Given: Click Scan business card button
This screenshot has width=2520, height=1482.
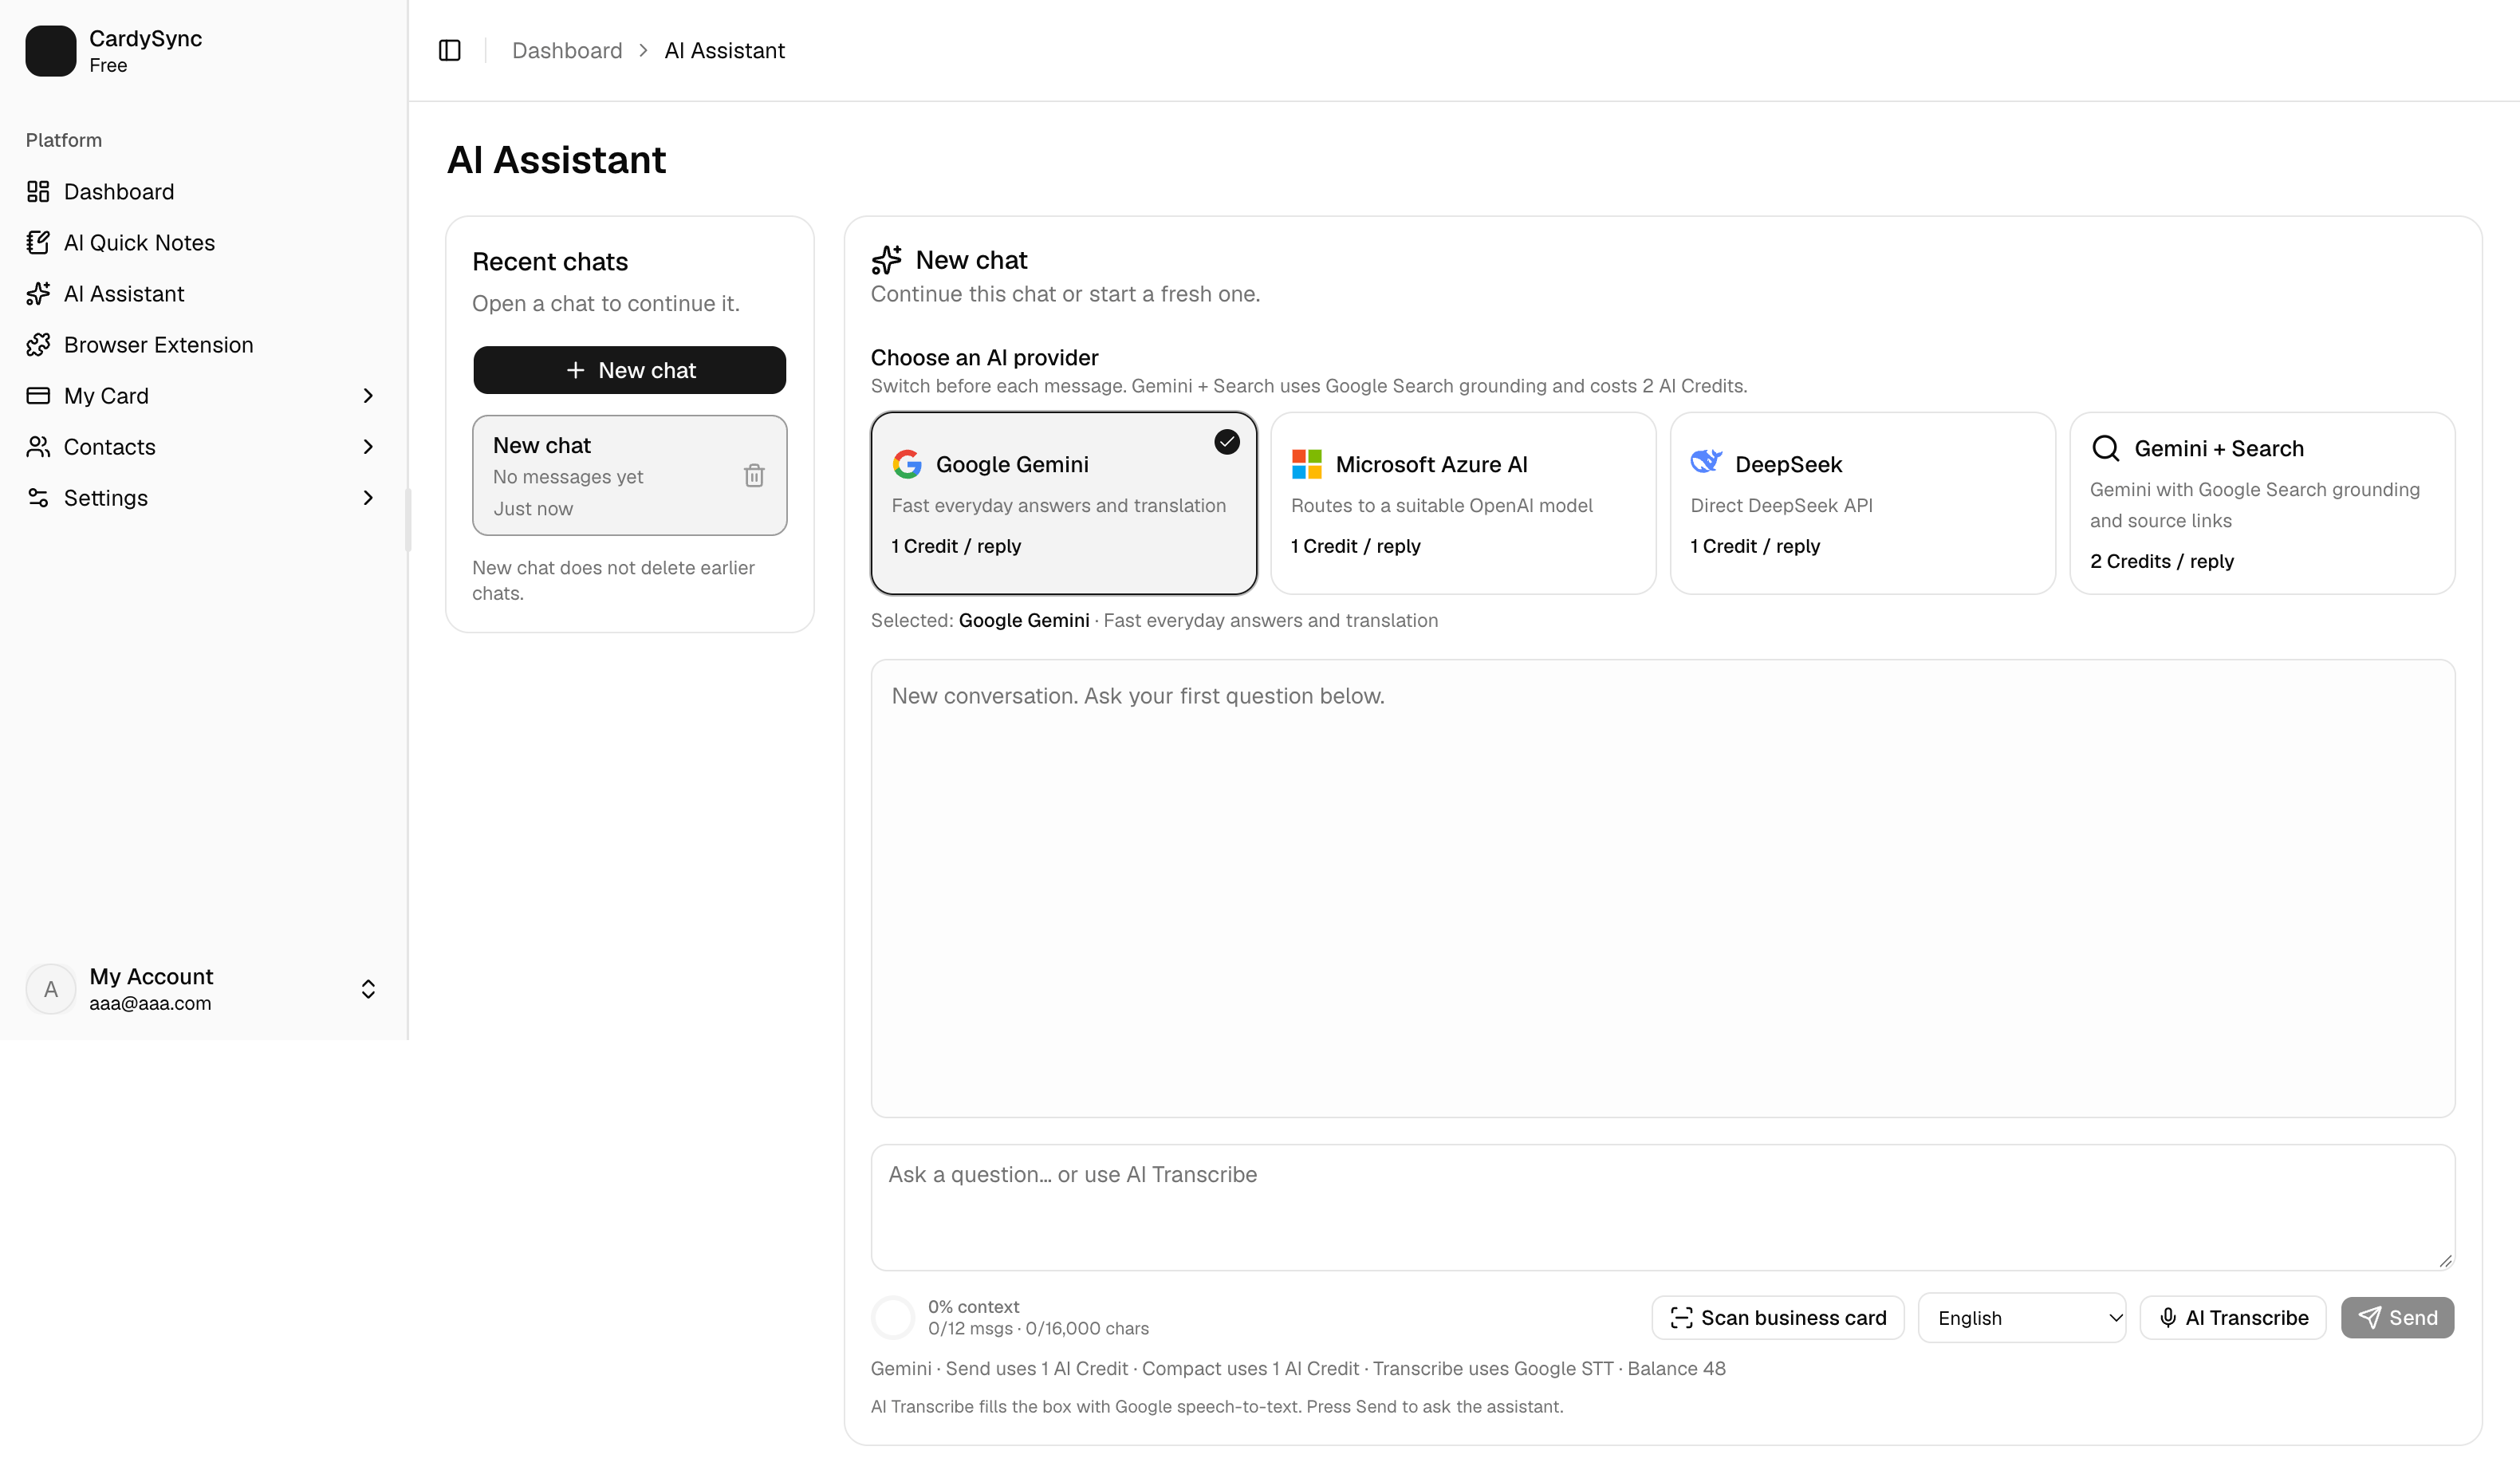Looking at the screenshot, I should (1778, 1317).
